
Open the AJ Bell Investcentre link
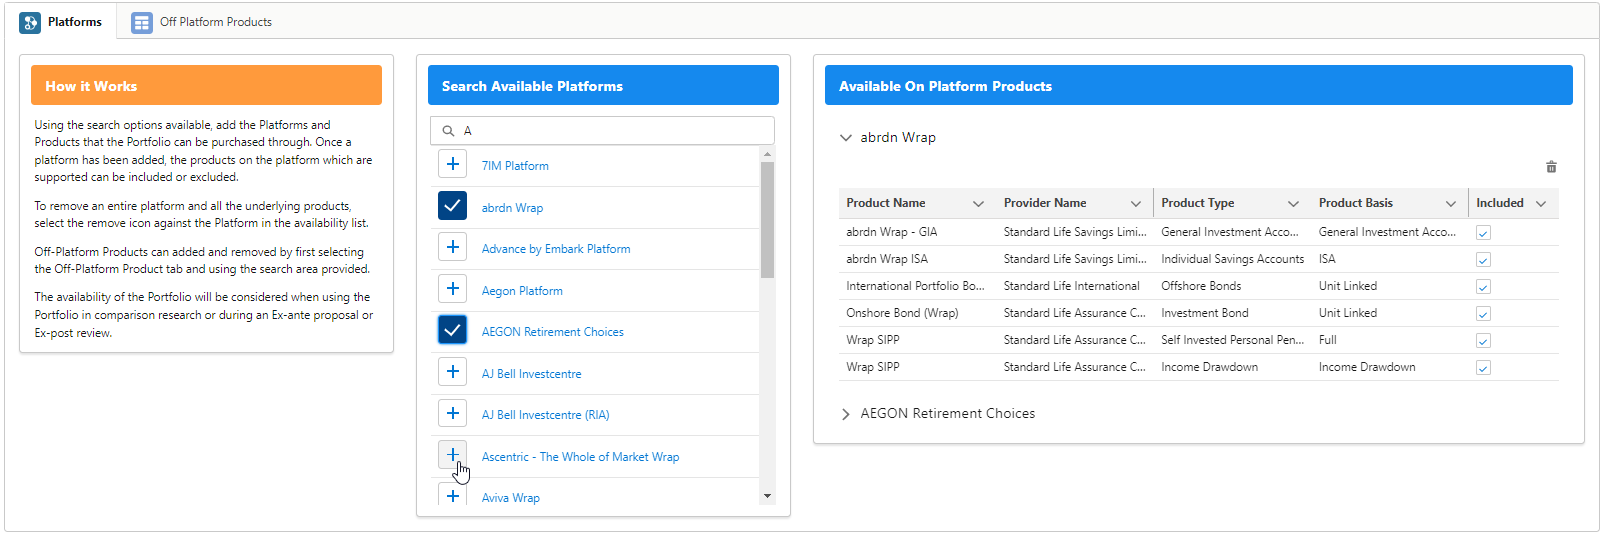point(531,374)
